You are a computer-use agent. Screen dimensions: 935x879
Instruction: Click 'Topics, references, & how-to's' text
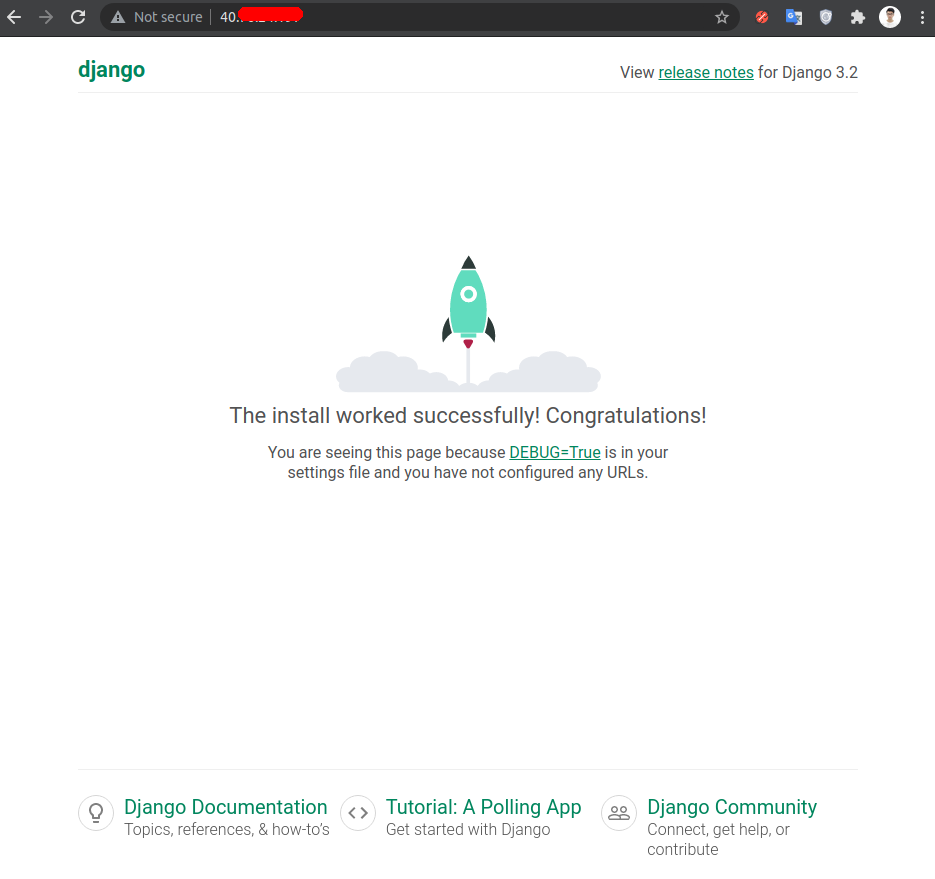[x=227, y=830]
